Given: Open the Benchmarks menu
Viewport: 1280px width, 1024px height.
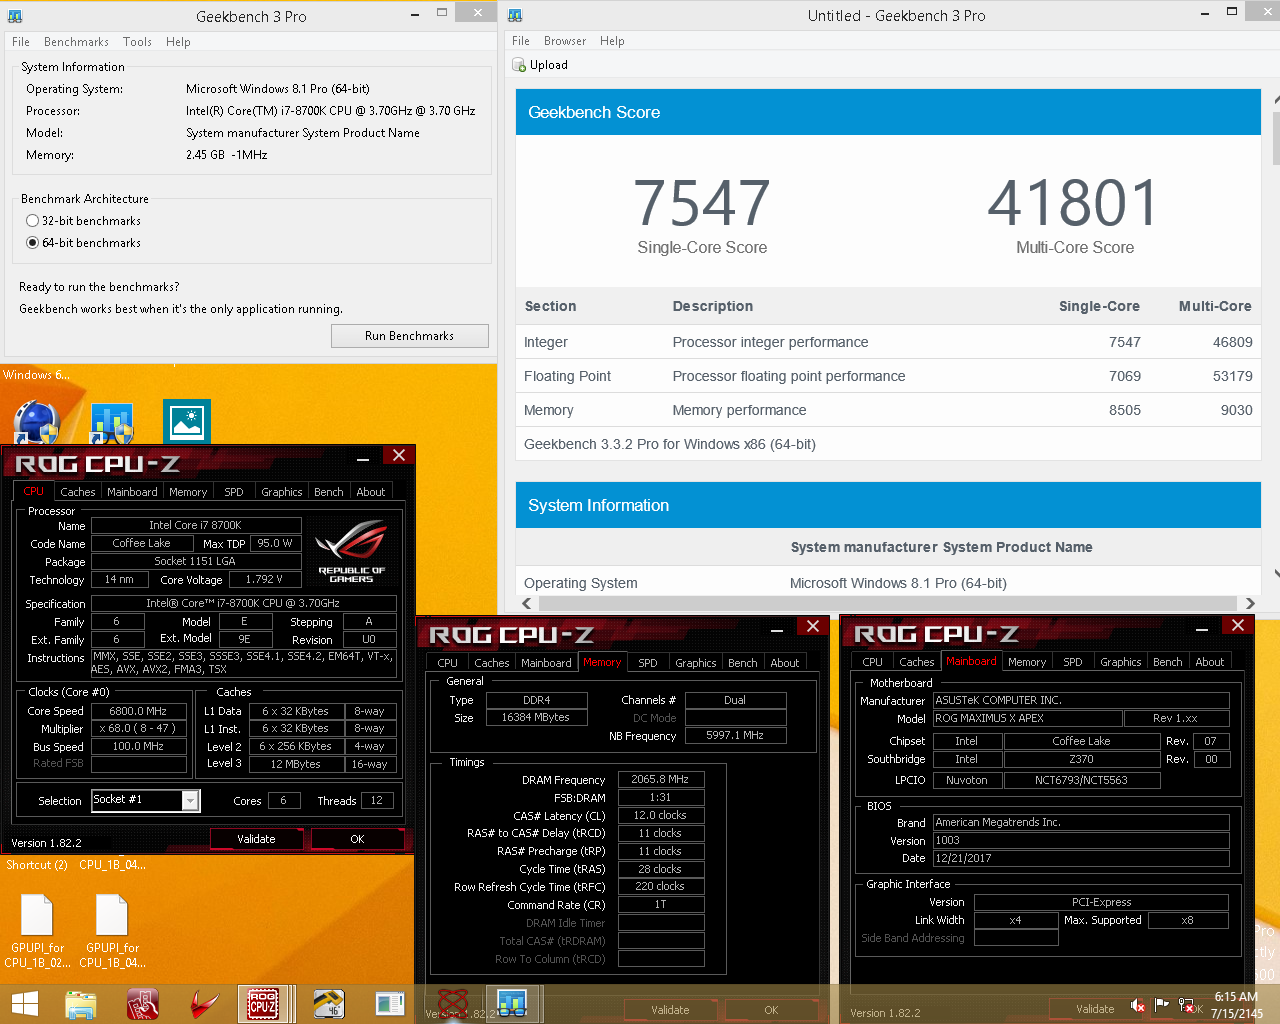Looking at the screenshot, I should pyautogui.click(x=76, y=42).
